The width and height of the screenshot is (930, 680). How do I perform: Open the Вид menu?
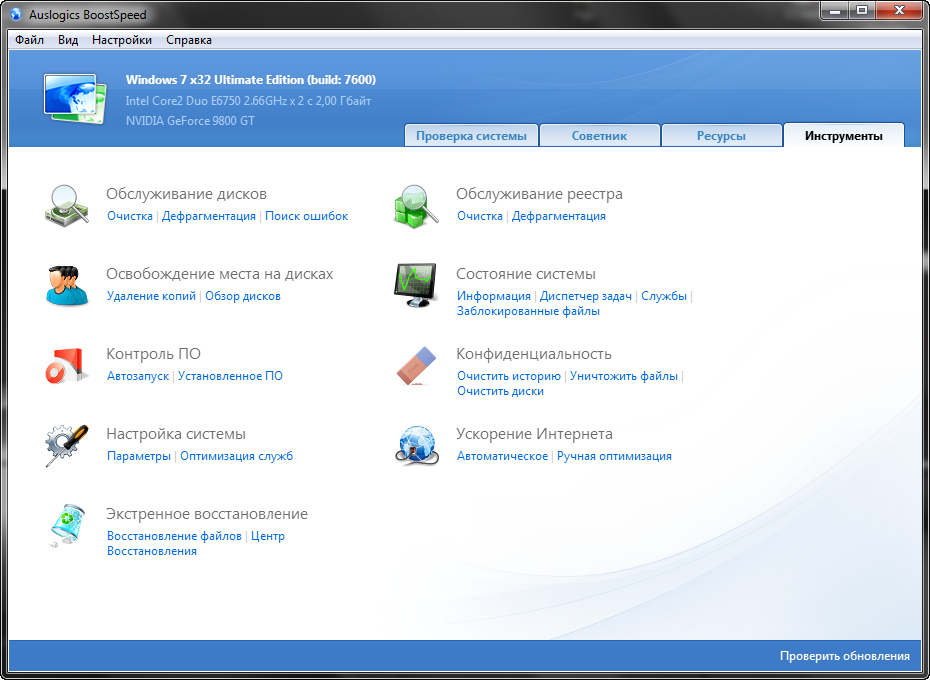point(68,40)
